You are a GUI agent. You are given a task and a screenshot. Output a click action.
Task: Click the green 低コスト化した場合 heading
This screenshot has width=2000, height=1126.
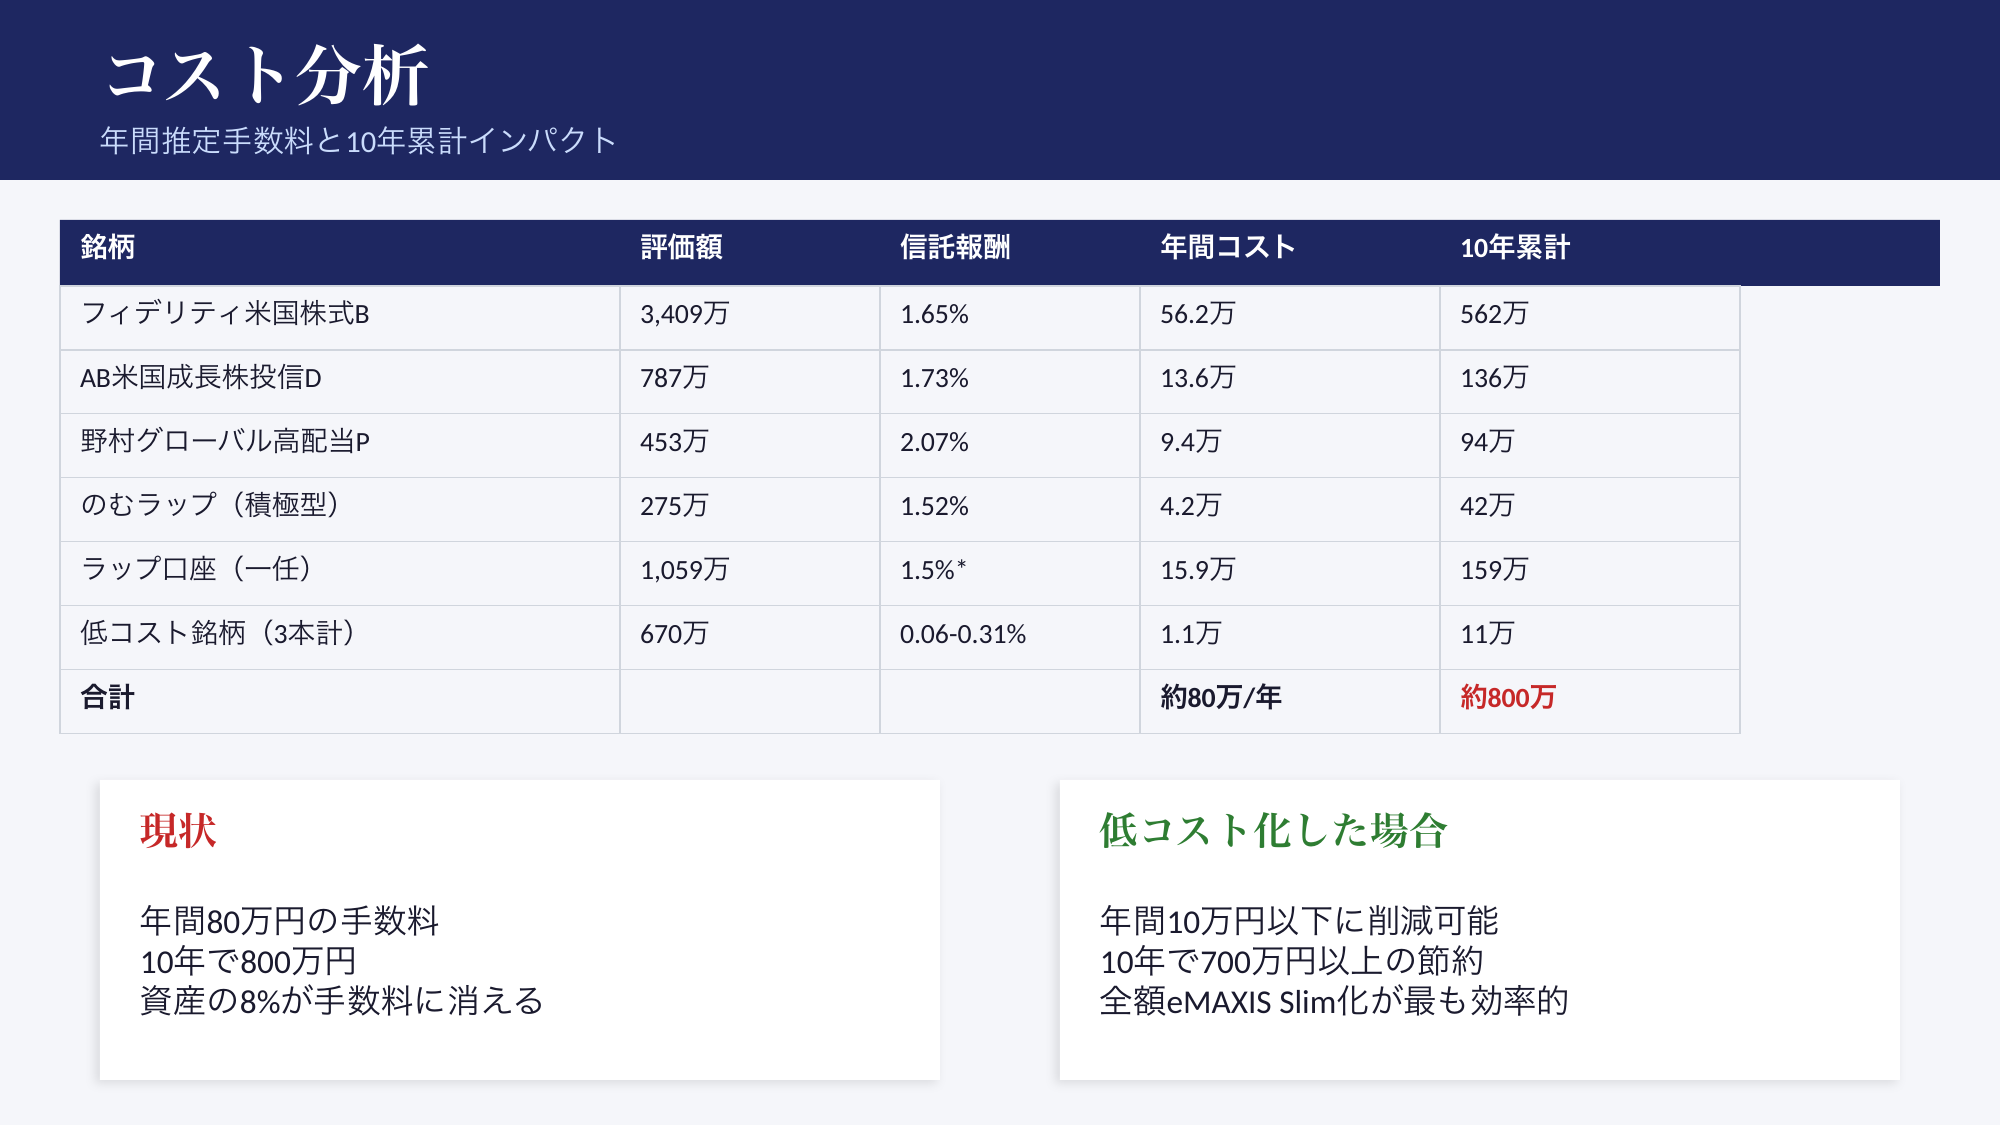(1273, 831)
